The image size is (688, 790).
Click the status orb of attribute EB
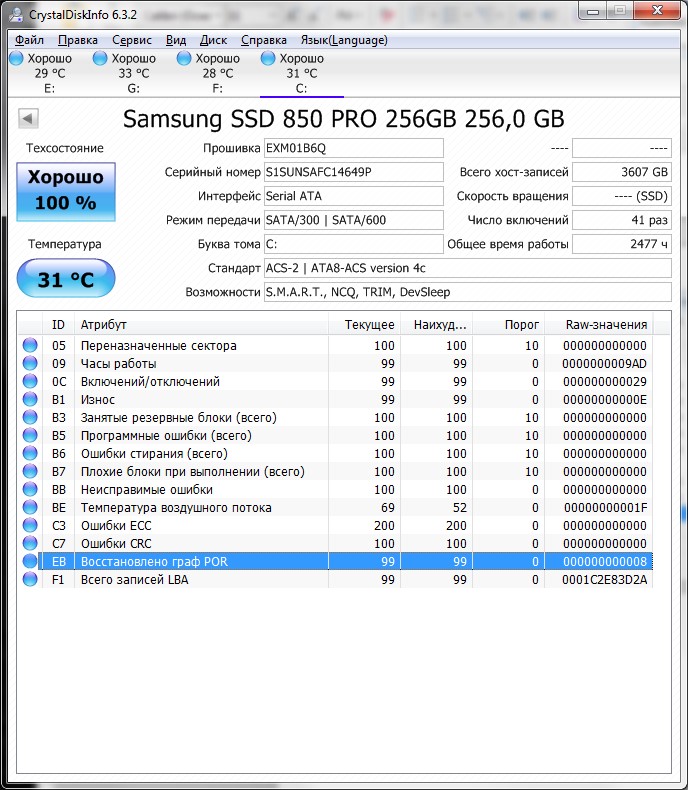[x=30, y=561]
